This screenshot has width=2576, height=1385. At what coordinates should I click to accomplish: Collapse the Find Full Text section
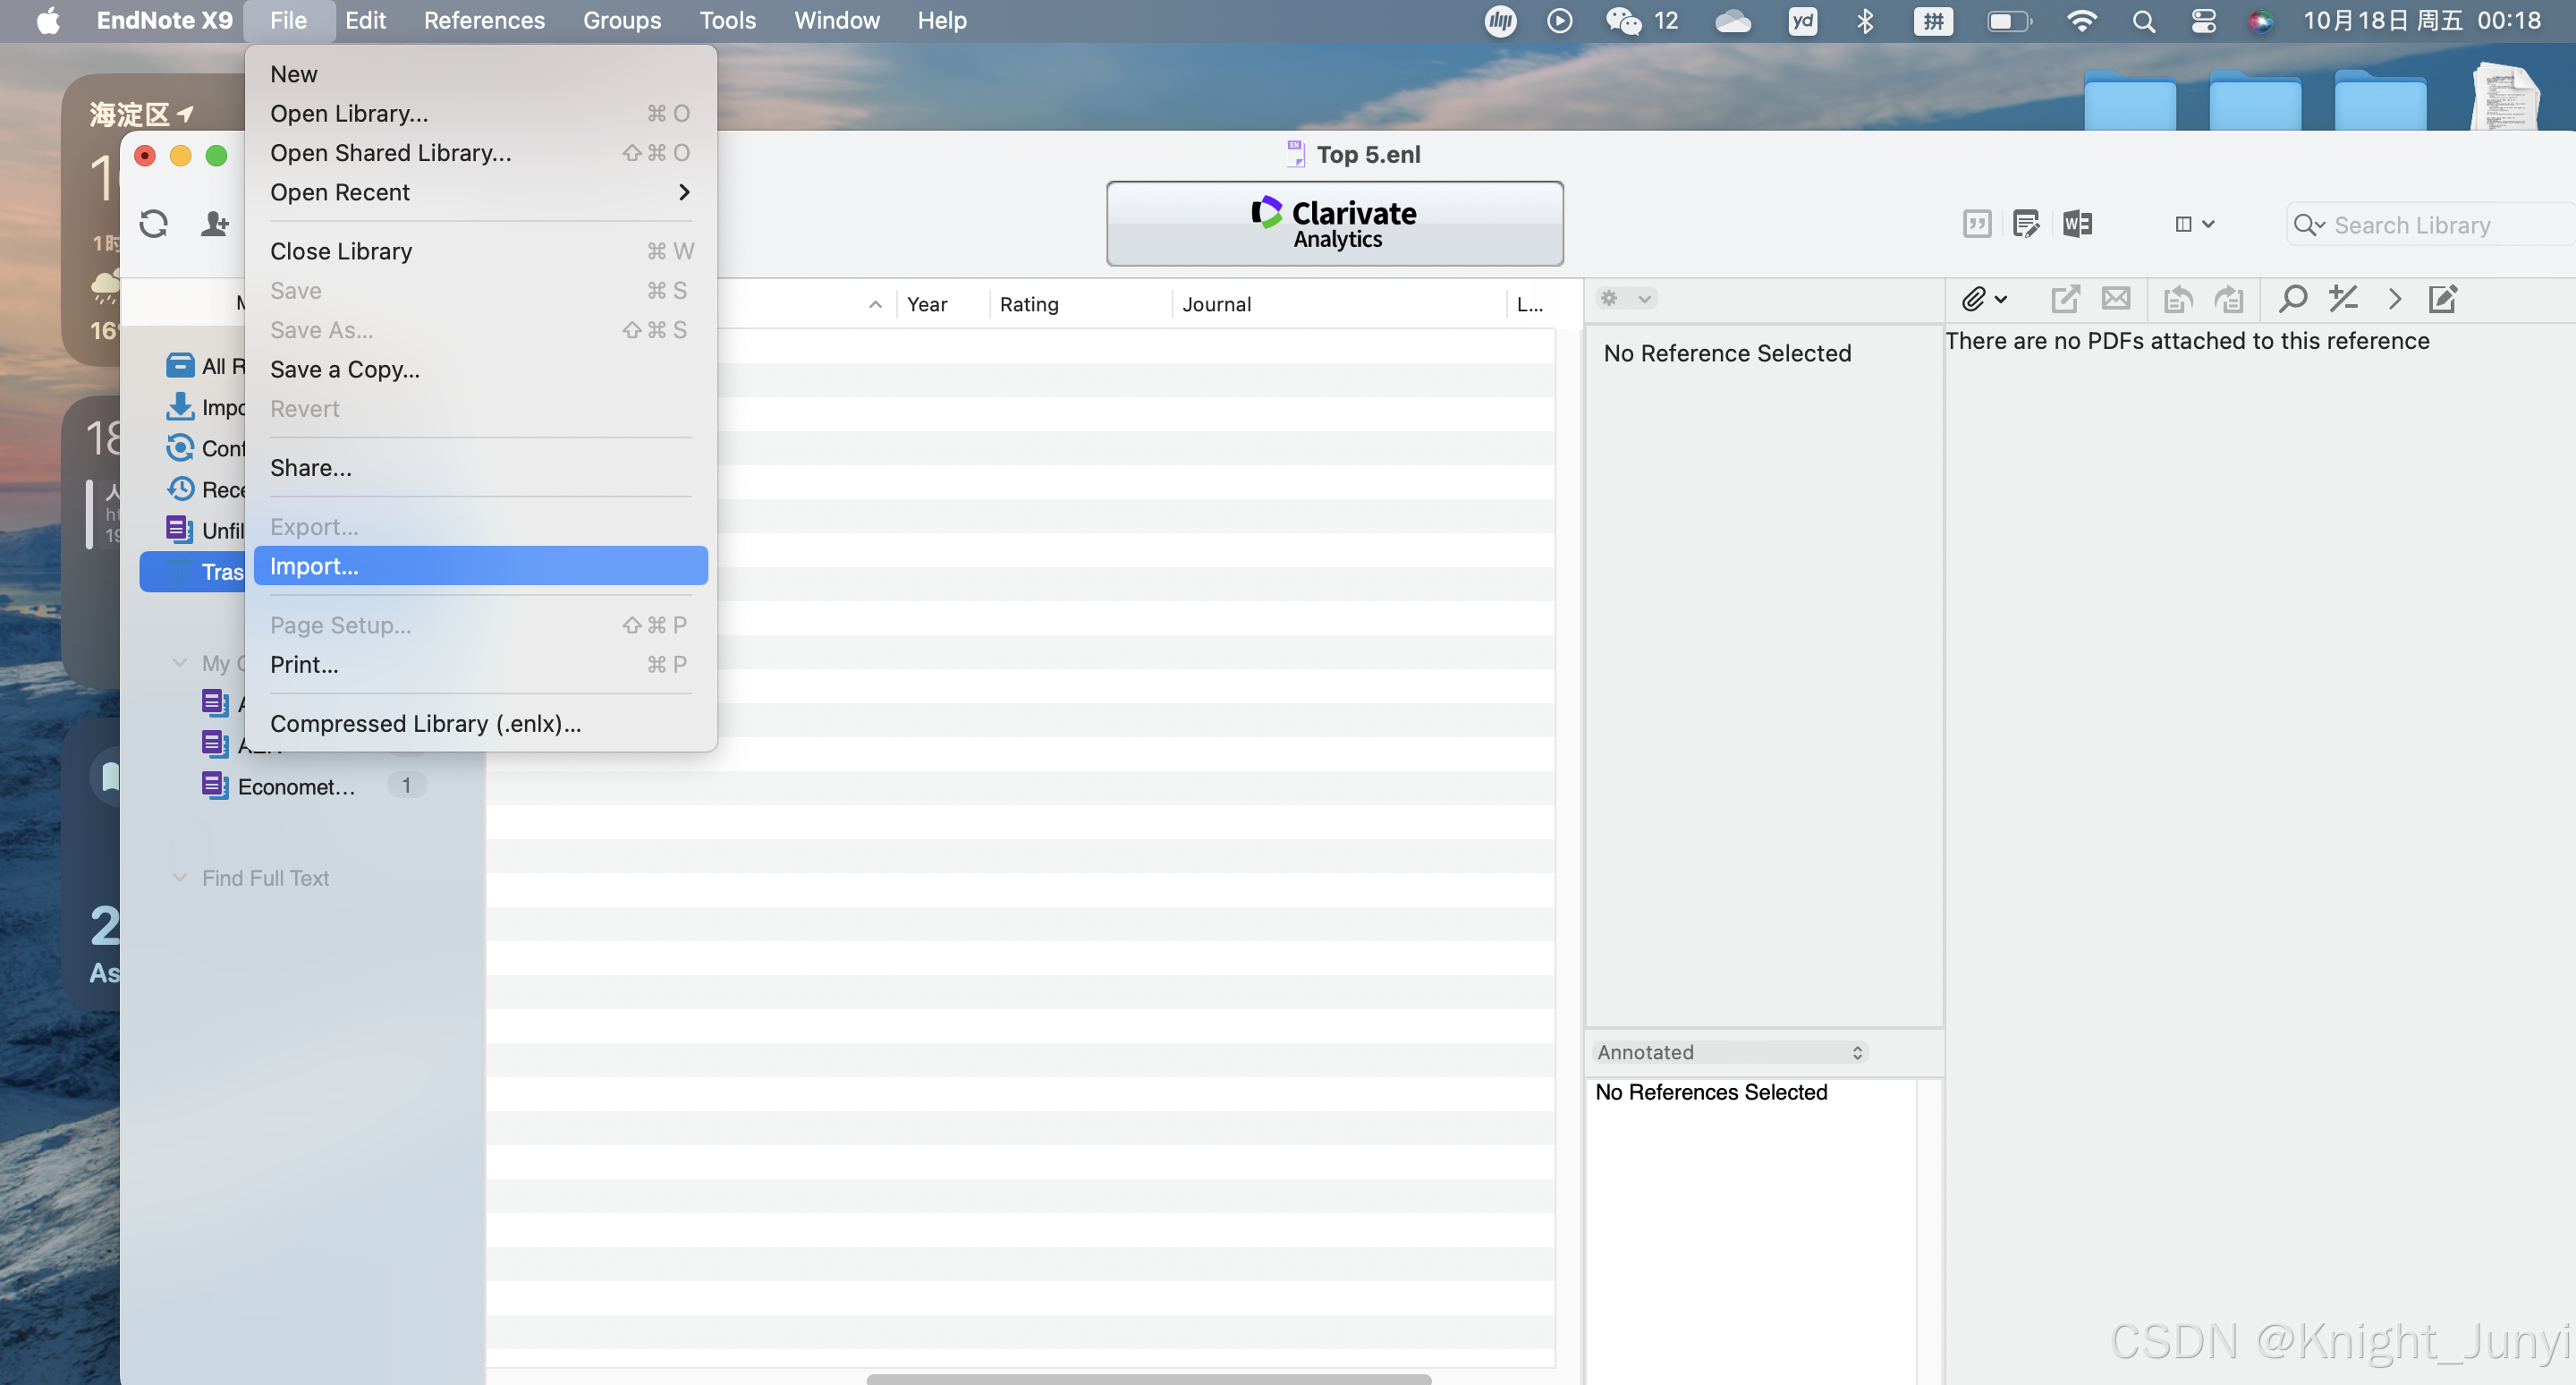(180, 877)
